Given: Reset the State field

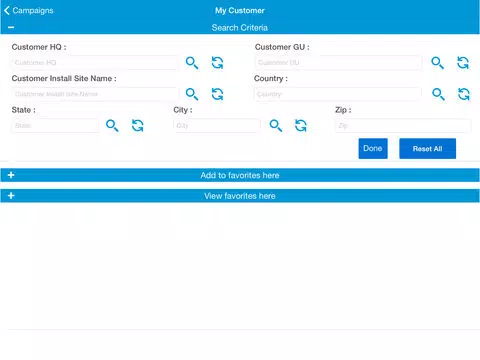Looking at the screenshot, I should click(138, 125).
